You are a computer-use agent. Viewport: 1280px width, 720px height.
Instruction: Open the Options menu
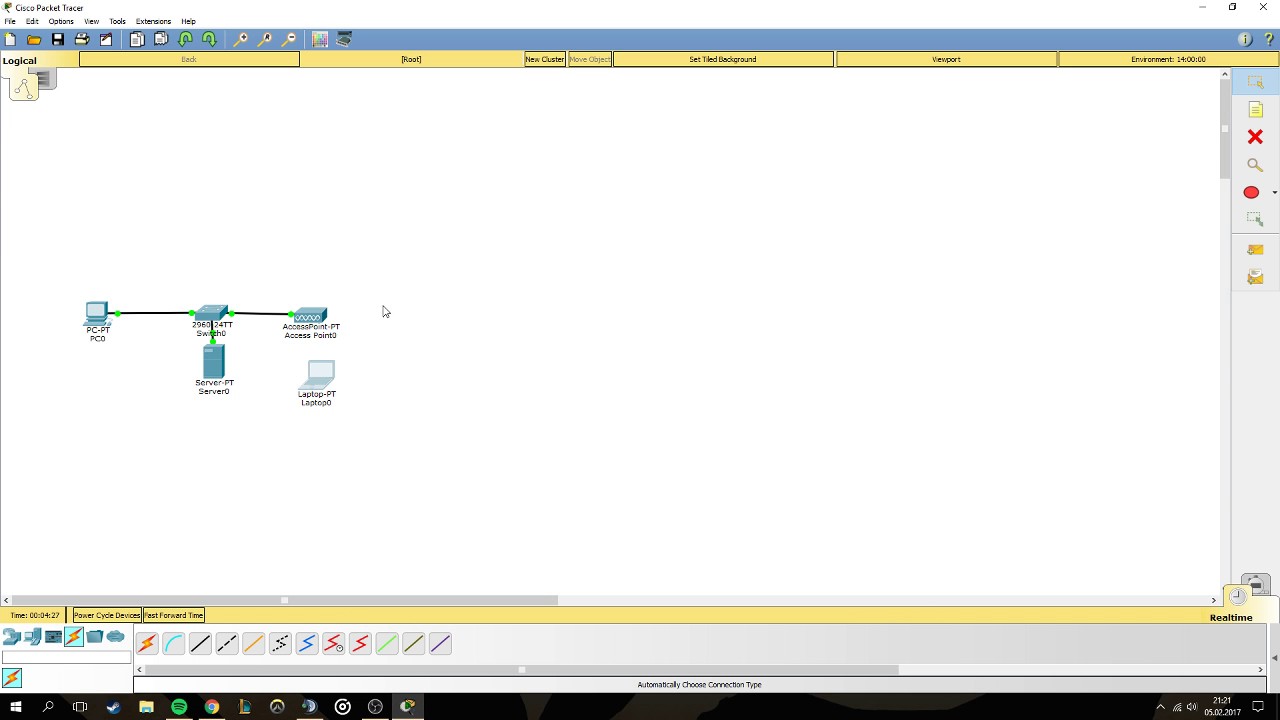pyautogui.click(x=60, y=21)
